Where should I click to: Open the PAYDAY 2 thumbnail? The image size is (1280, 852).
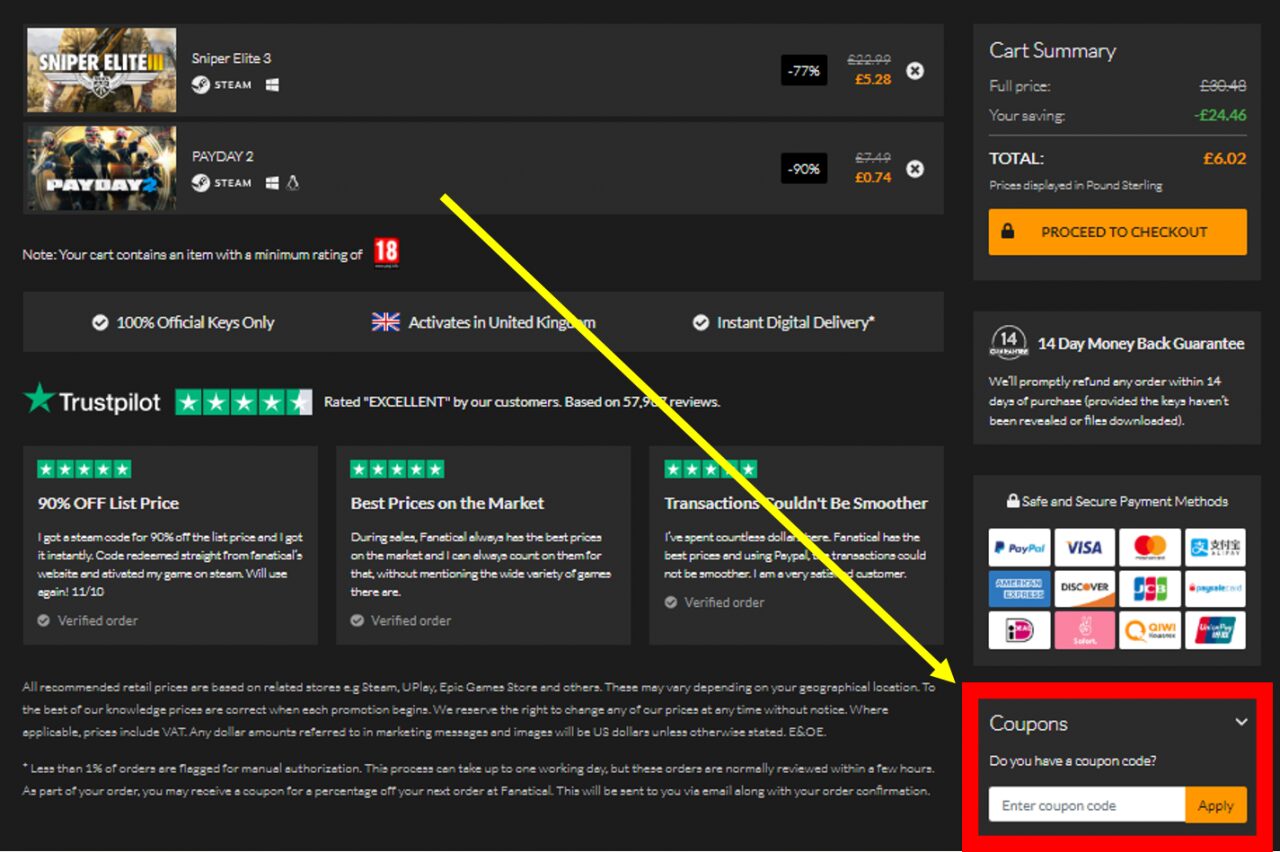[101, 168]
